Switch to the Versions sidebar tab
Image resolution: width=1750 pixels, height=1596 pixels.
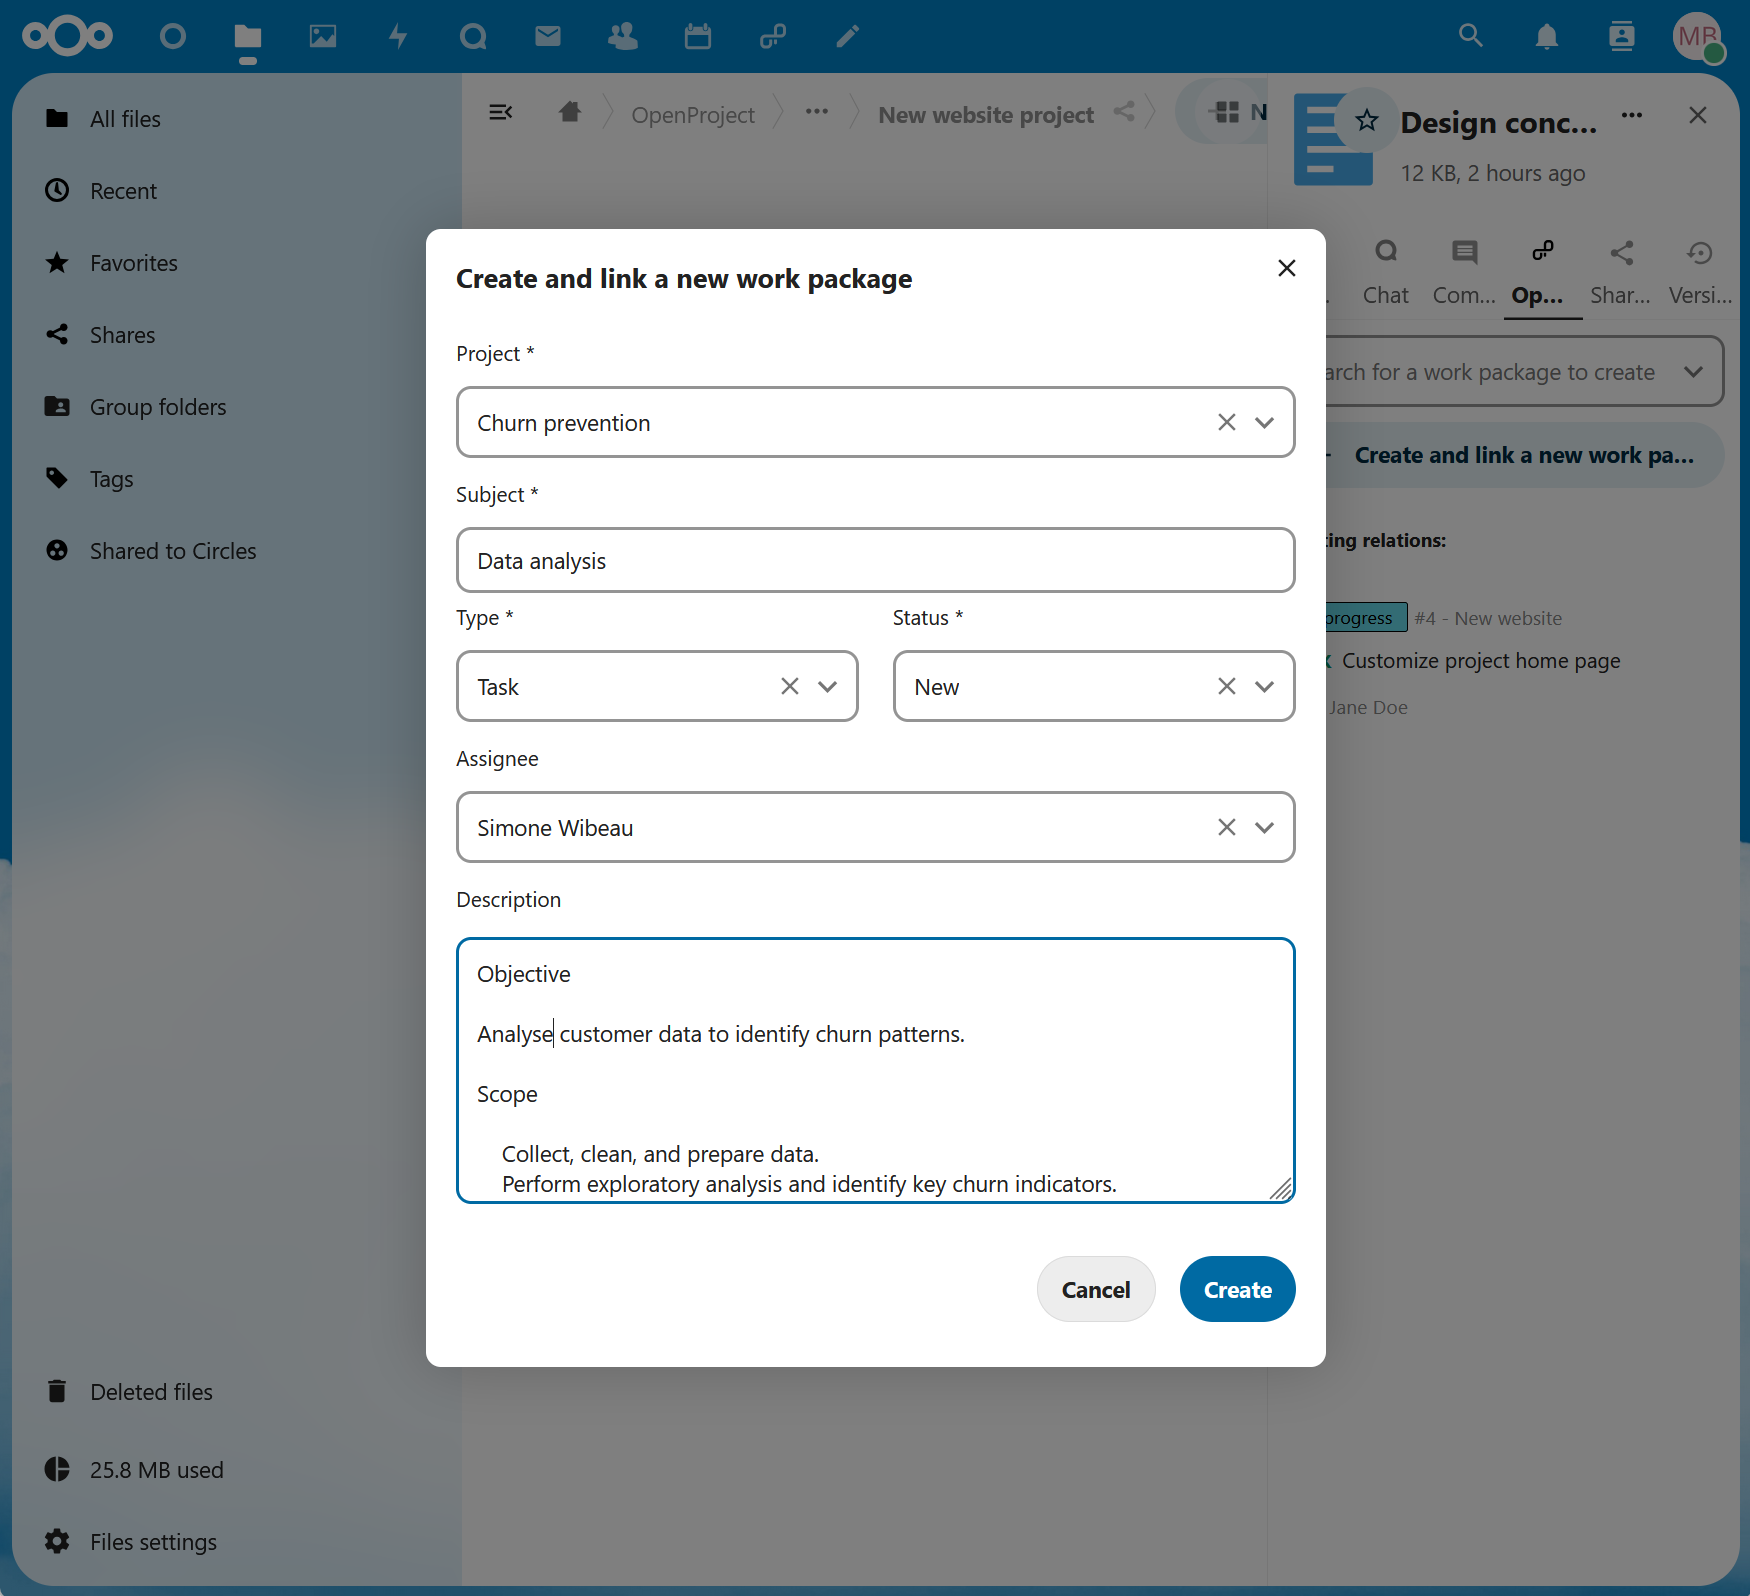pyautogui.click(x=1699, y=271)
